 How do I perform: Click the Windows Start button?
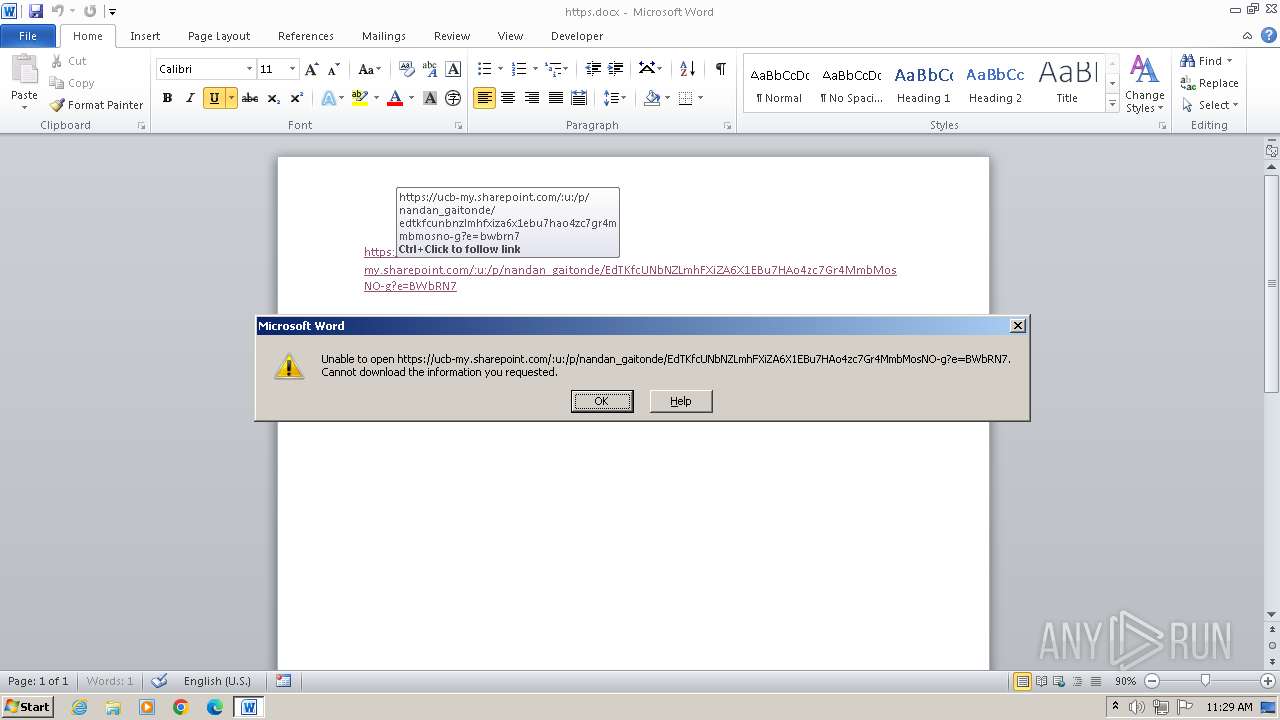coord(27,707)
